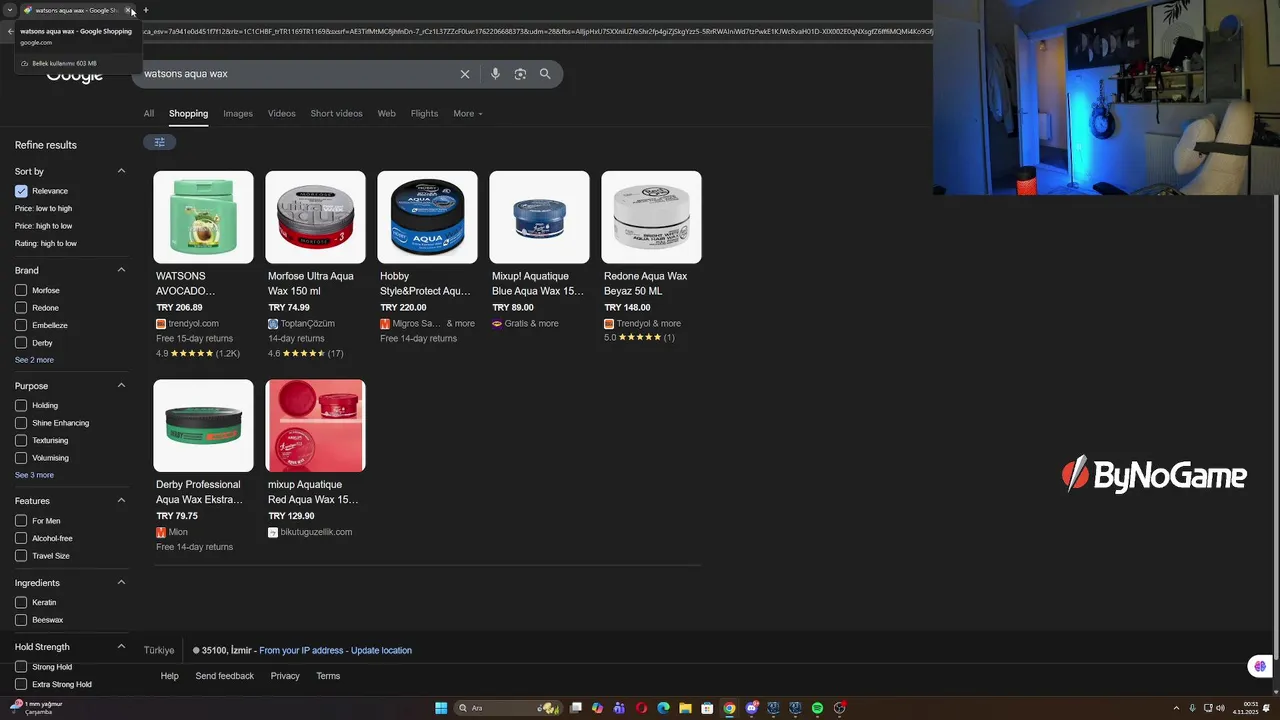Check the Keratin ingredient filter
The width and height of the screenshot is (1280, 720).
coord(21,602)
